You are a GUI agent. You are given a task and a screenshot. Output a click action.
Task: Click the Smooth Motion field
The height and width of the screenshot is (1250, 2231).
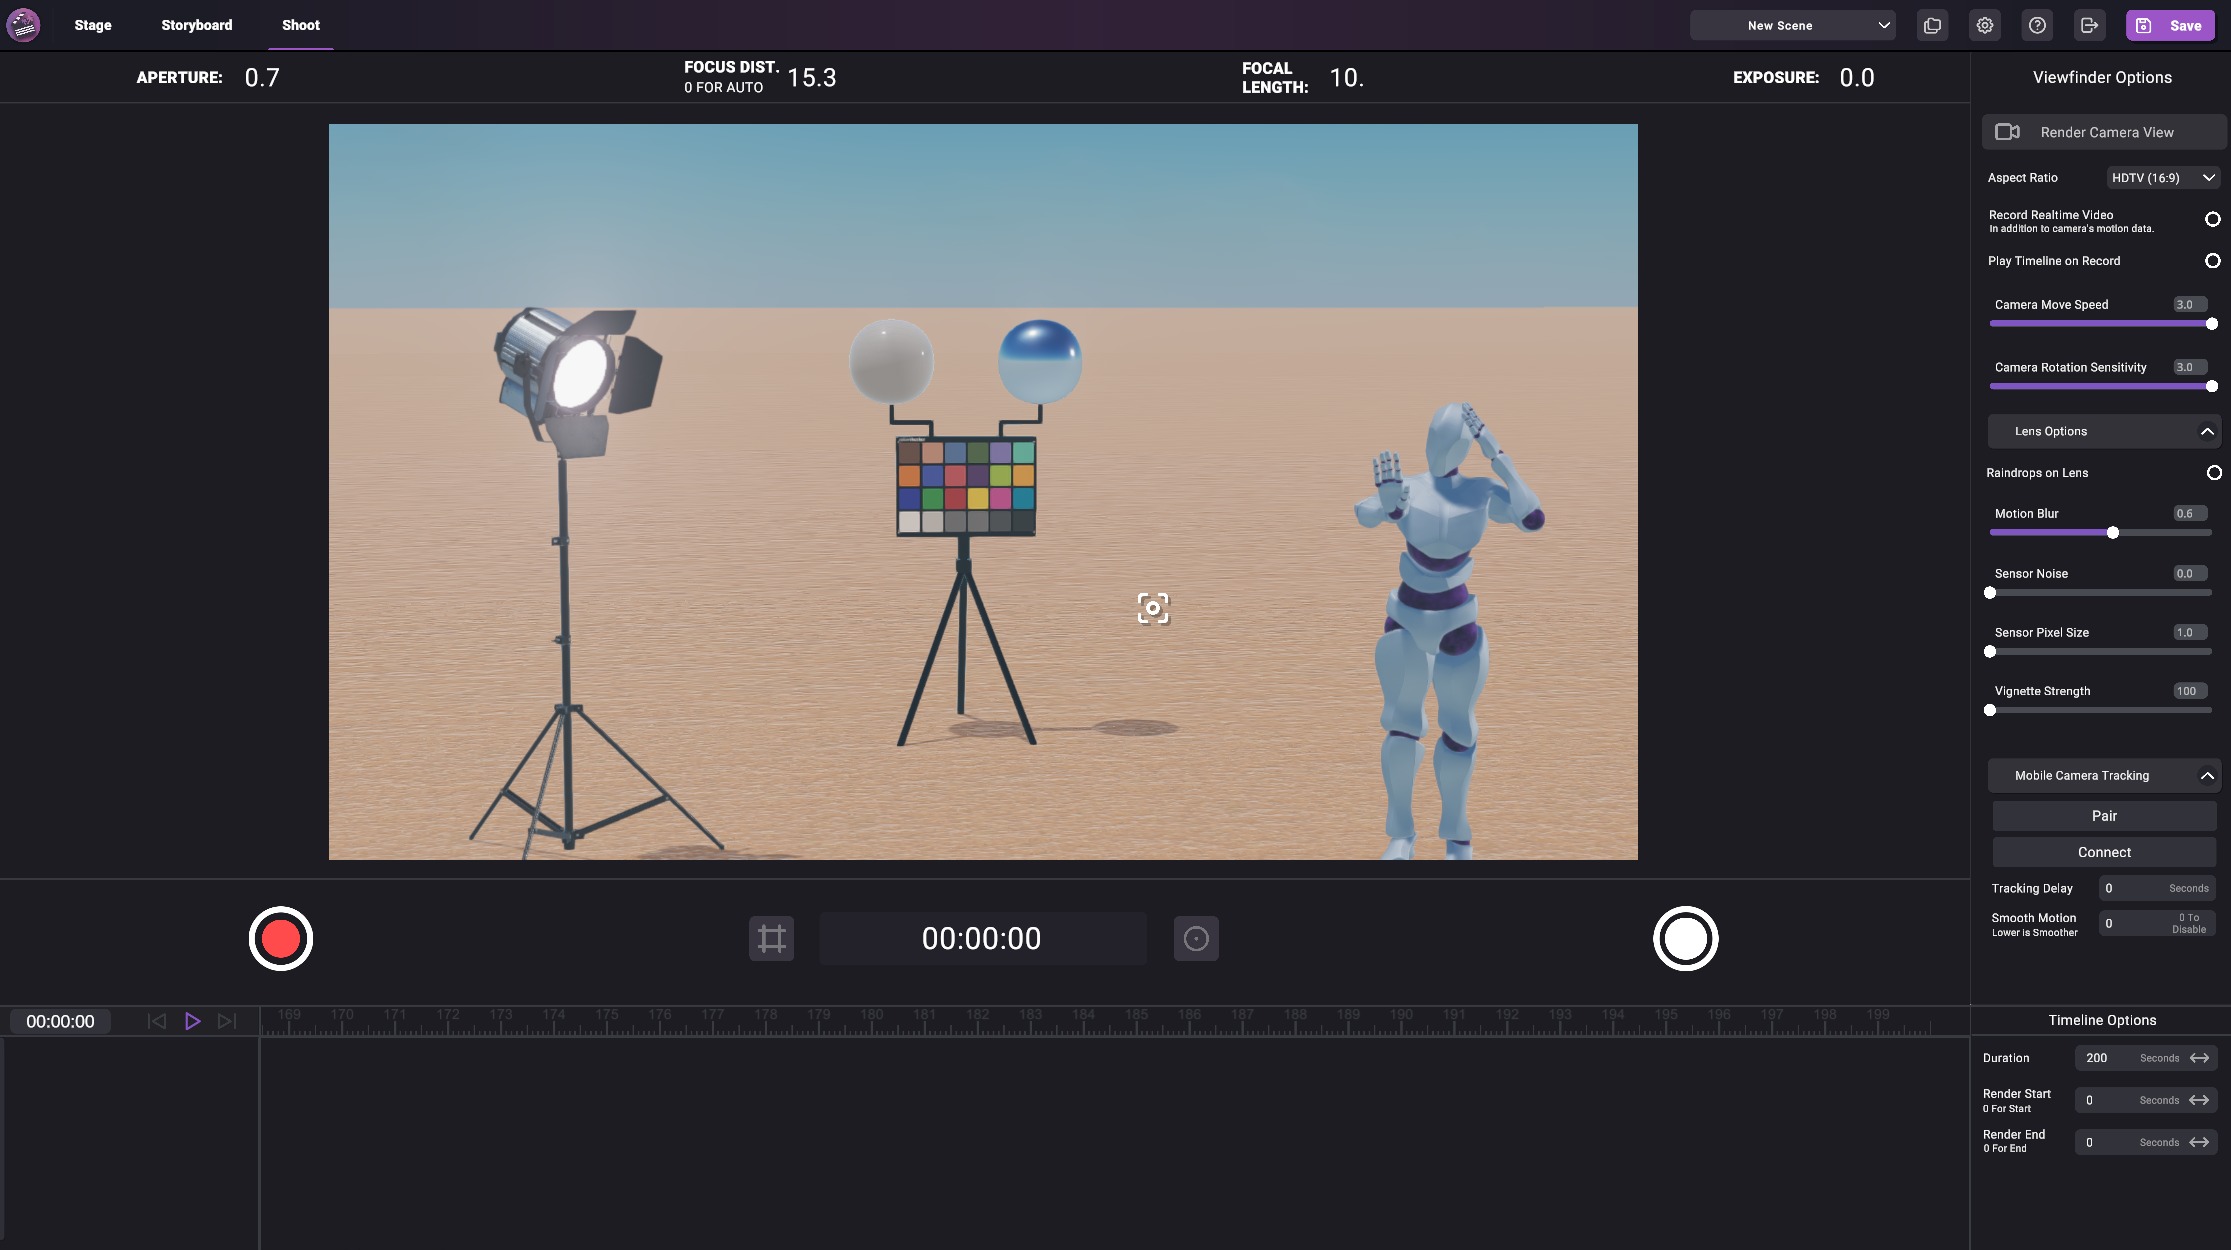point(2157,923)
